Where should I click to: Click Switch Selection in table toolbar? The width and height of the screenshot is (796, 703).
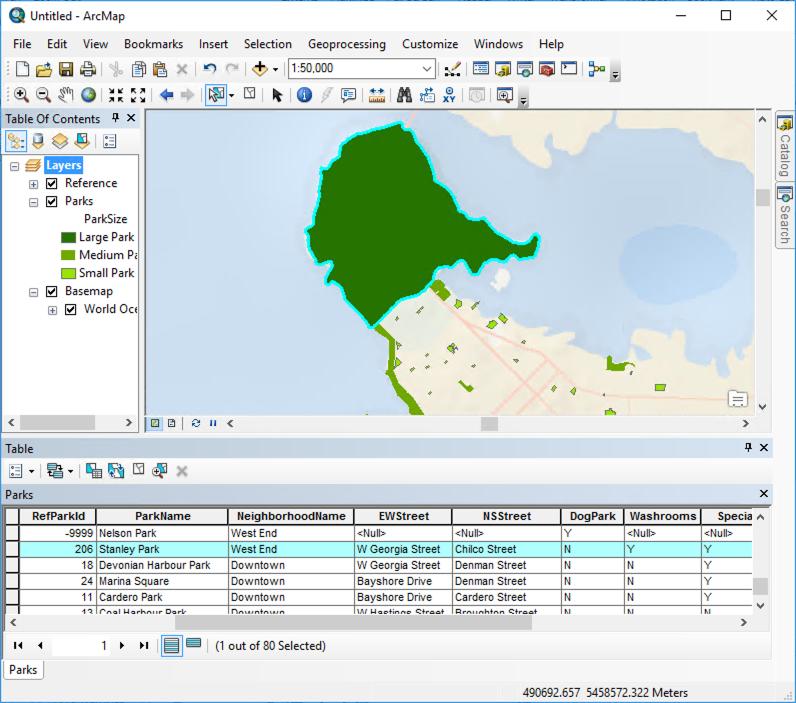pos(114,471)
